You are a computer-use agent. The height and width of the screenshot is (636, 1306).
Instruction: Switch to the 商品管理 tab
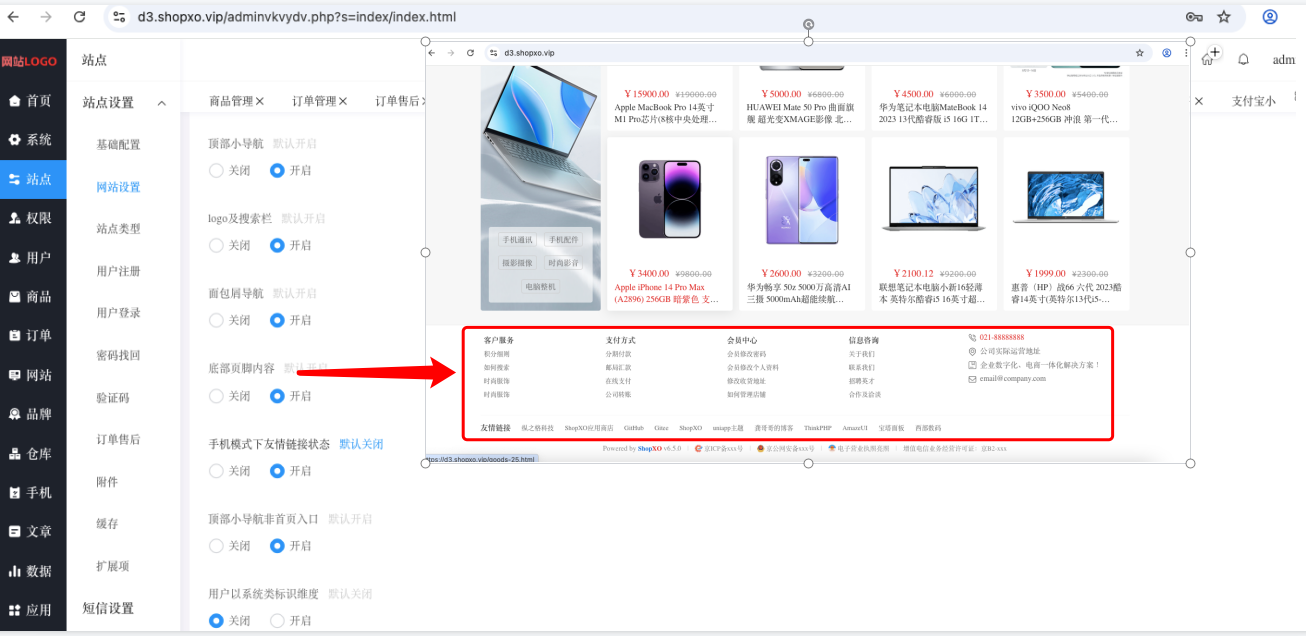pos(230,101)
